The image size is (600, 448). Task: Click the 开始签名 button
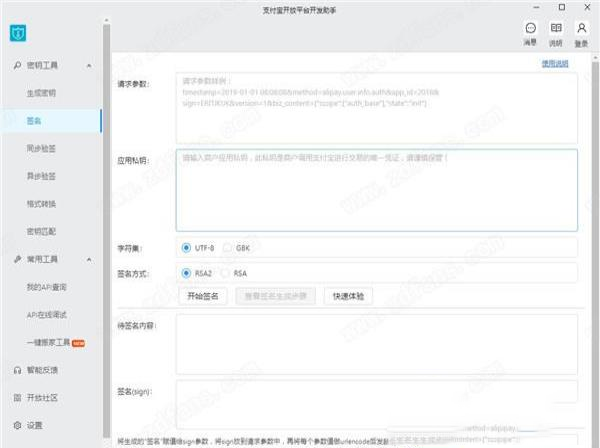coord(203,296)
